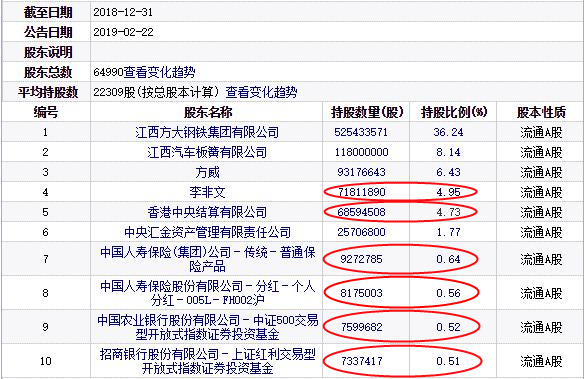
Task: Select the 2018-12-31 date value
Action: click(123, 12)
